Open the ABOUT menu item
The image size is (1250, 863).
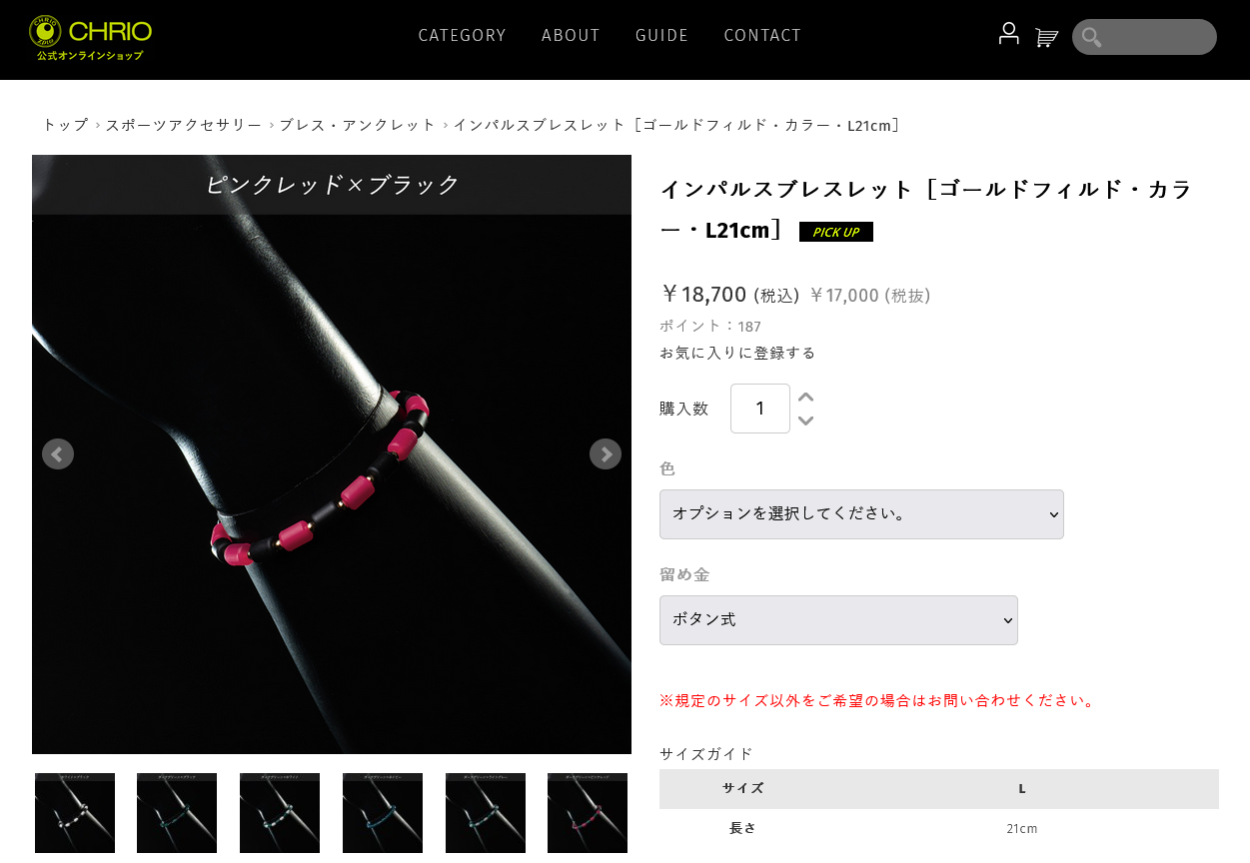(x=571, y=35)
